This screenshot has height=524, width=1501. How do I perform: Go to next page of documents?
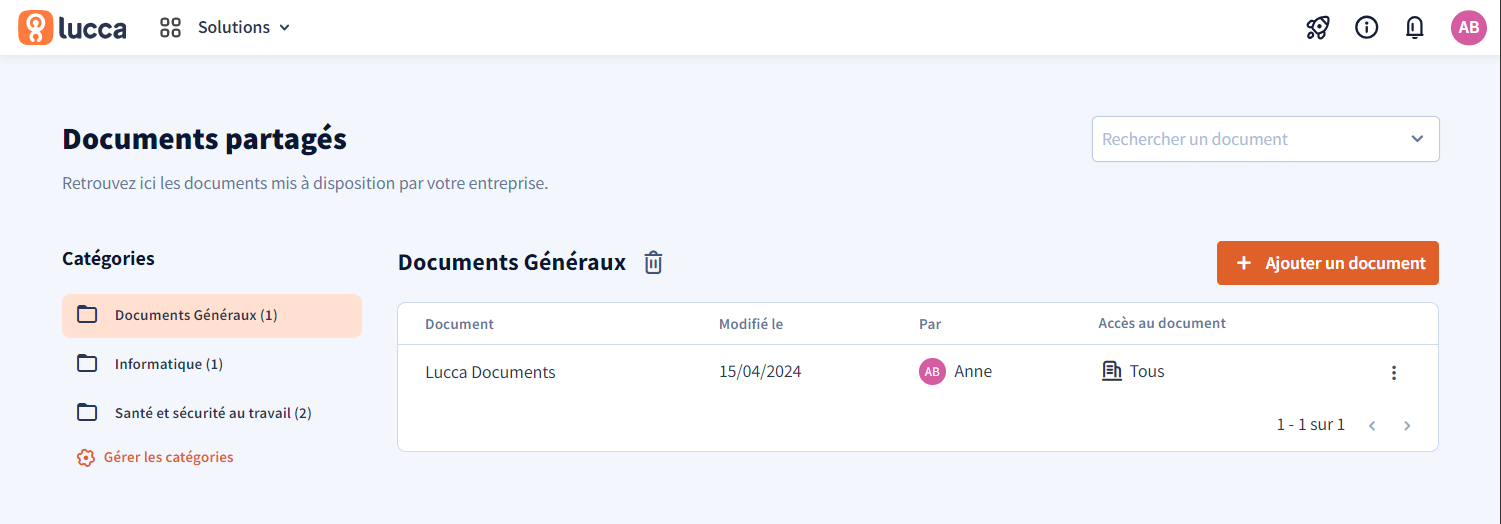(1407, 426)
